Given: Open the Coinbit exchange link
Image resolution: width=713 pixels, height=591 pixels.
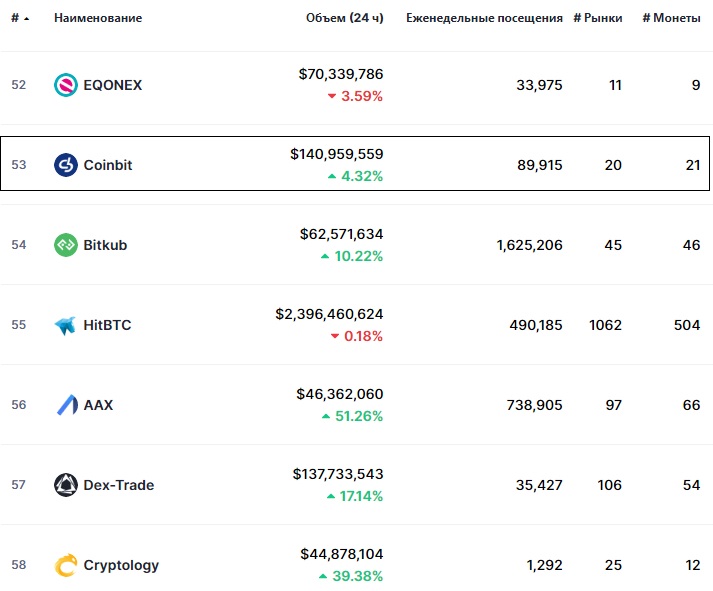Looking at the screenshot, I should [108, 165].
